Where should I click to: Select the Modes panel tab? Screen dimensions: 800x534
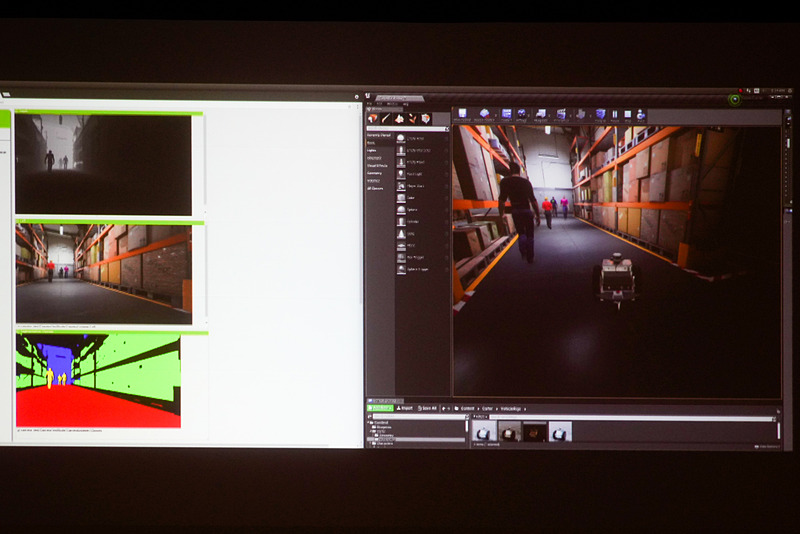point(384,109)
